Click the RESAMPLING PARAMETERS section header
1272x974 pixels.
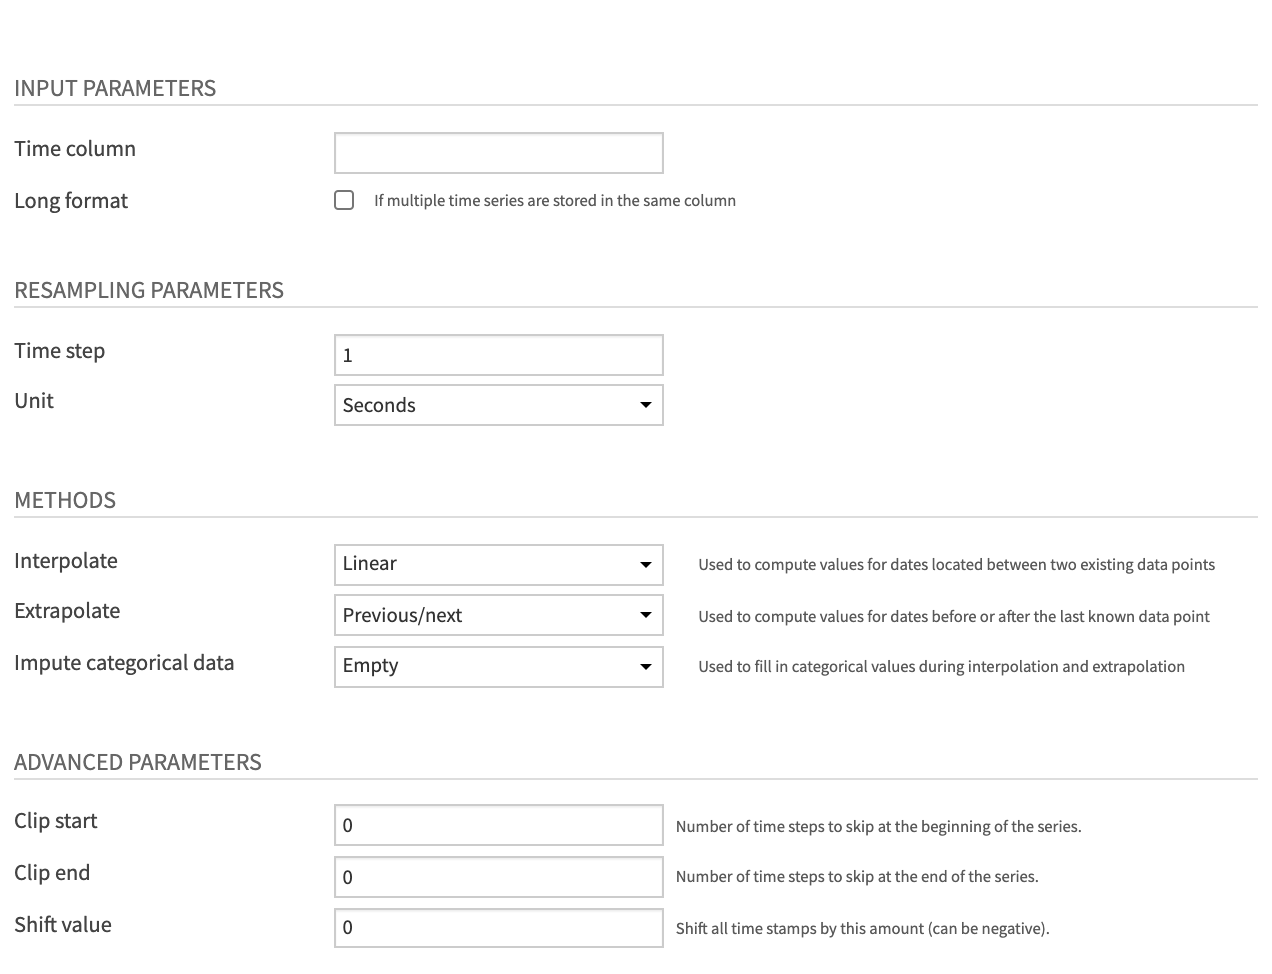point(149,290)
